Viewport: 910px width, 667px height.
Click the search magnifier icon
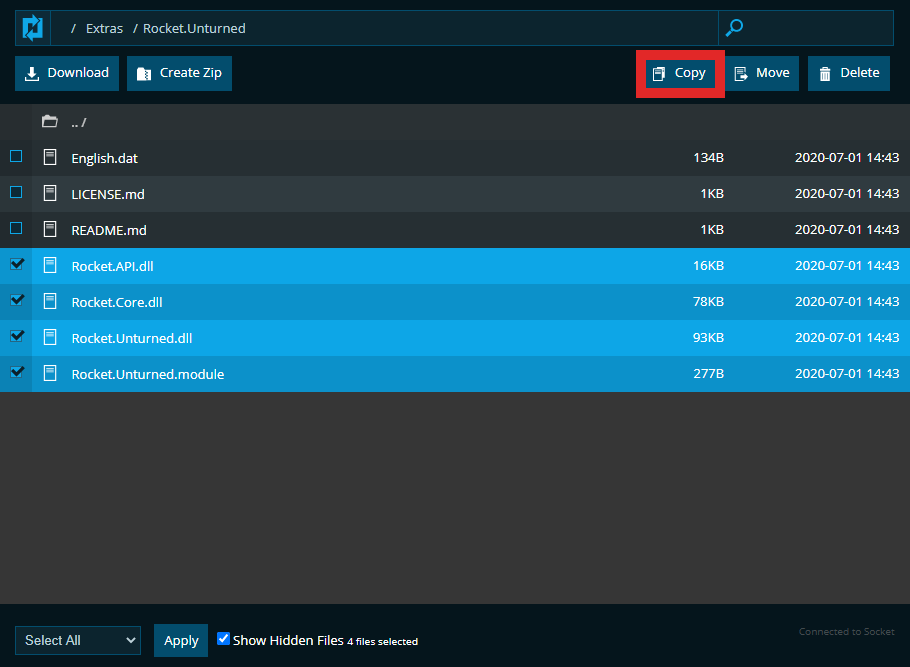click(x=734, y=28)
